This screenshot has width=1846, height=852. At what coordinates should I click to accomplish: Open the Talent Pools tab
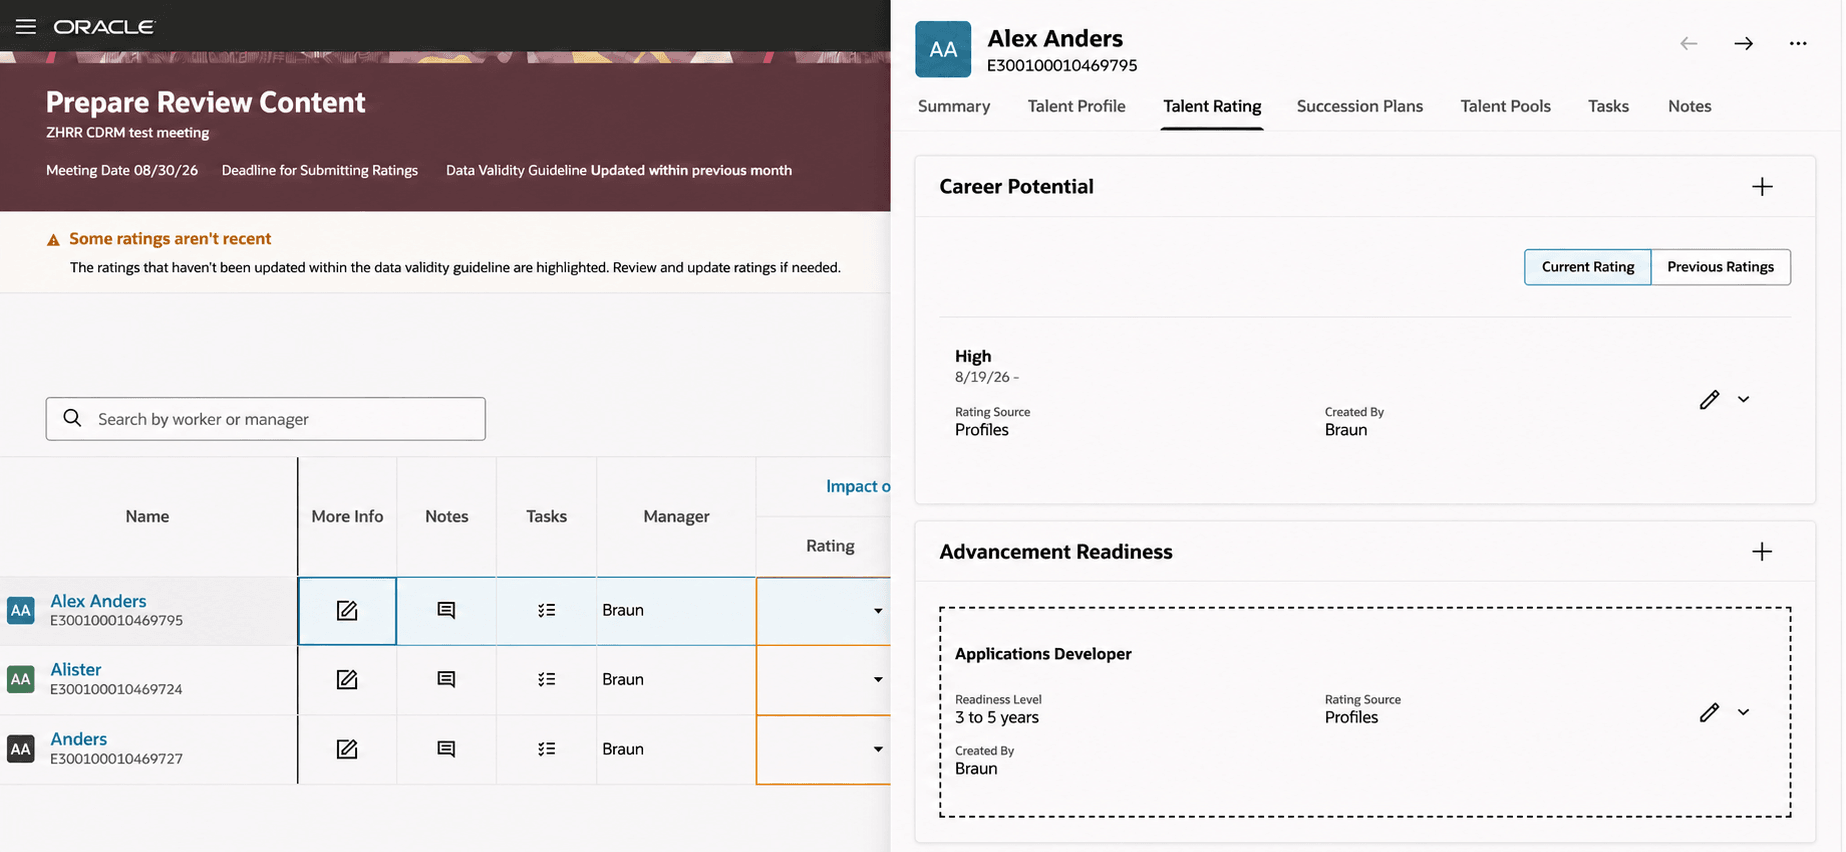(x=1505, y=106)
